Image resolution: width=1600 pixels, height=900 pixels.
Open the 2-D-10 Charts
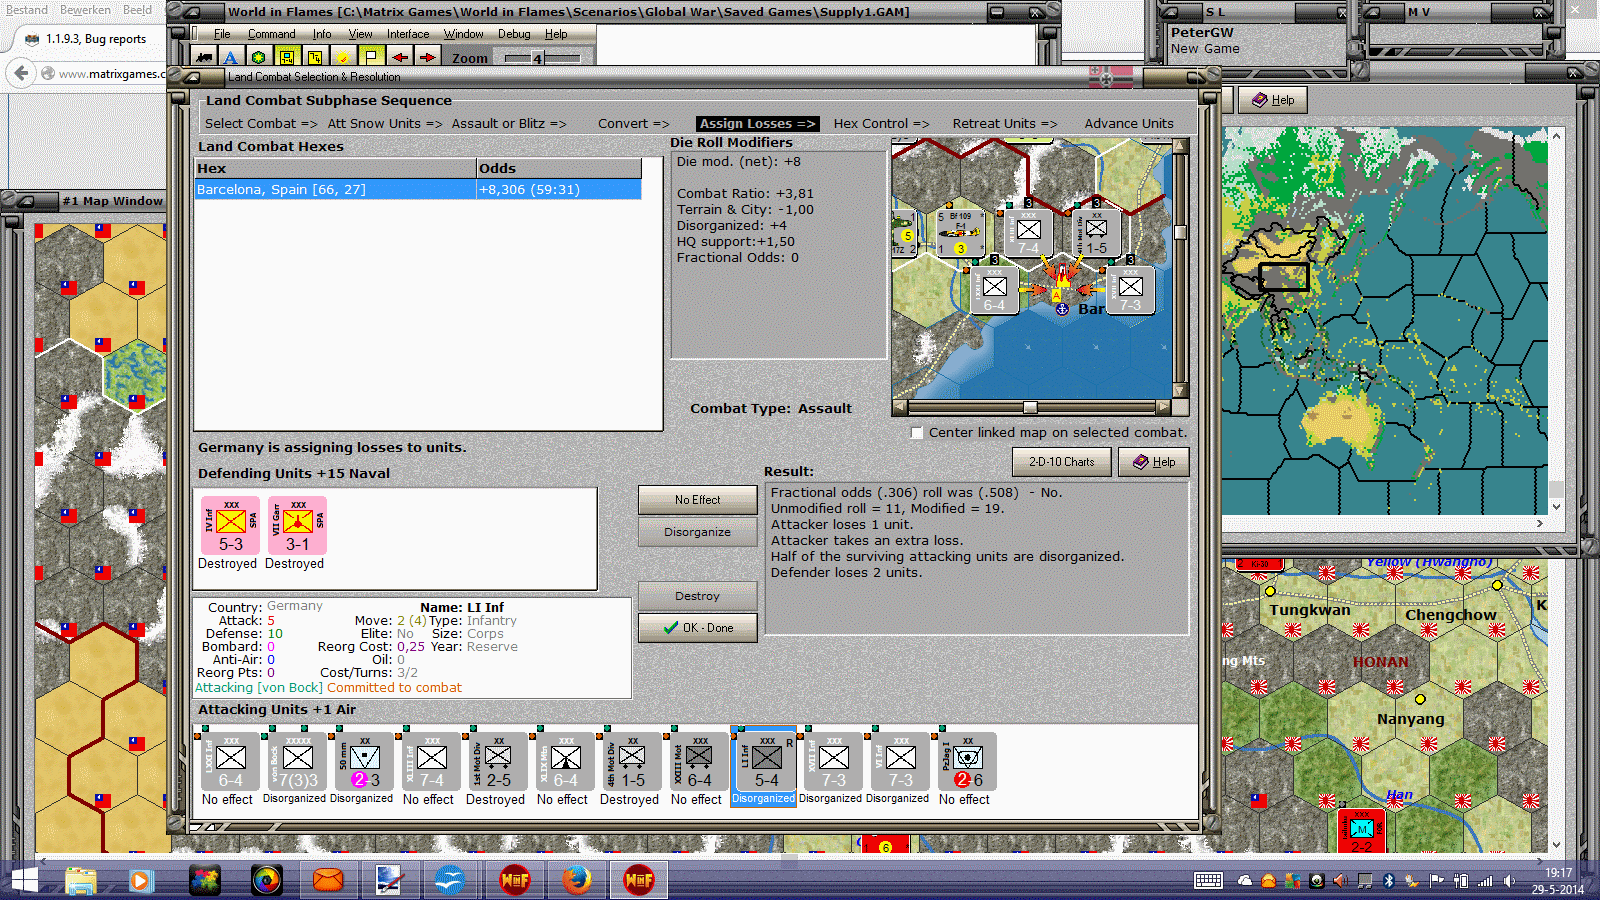coord(1061,462)
